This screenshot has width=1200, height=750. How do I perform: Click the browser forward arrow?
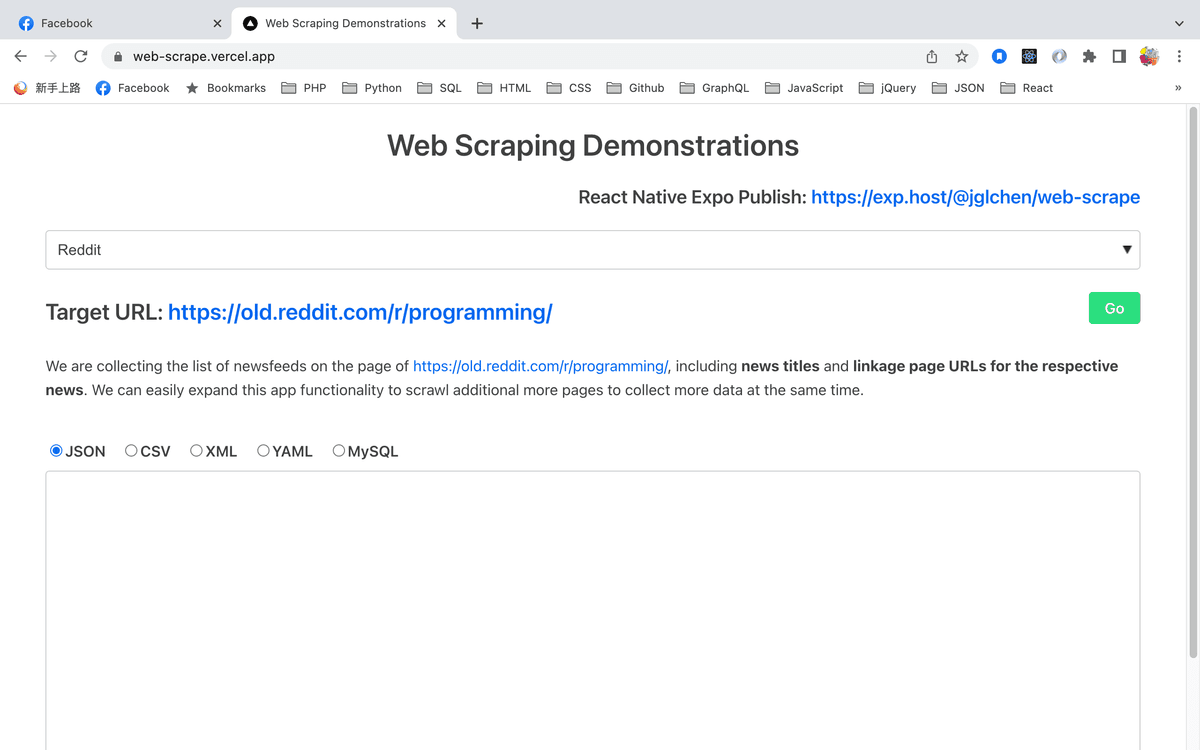pos(51,57)
